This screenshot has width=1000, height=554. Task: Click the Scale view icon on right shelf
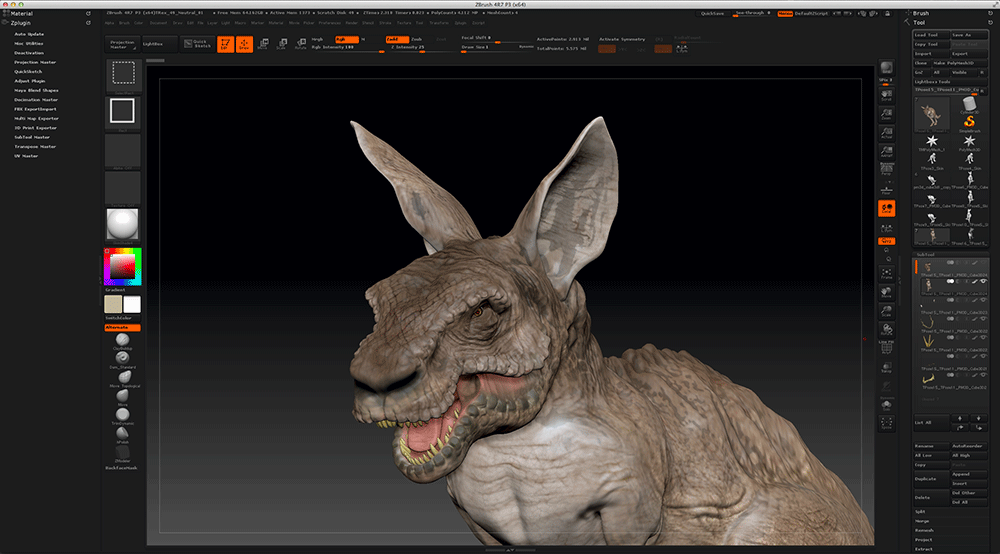tap(886, 311)
